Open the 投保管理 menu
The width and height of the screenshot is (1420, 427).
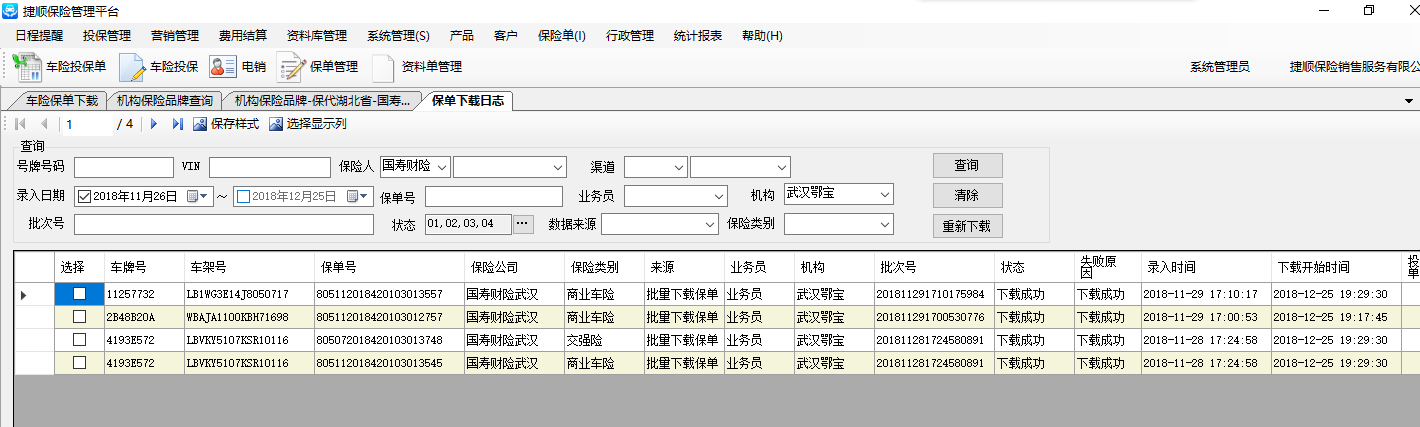[107, 36]
